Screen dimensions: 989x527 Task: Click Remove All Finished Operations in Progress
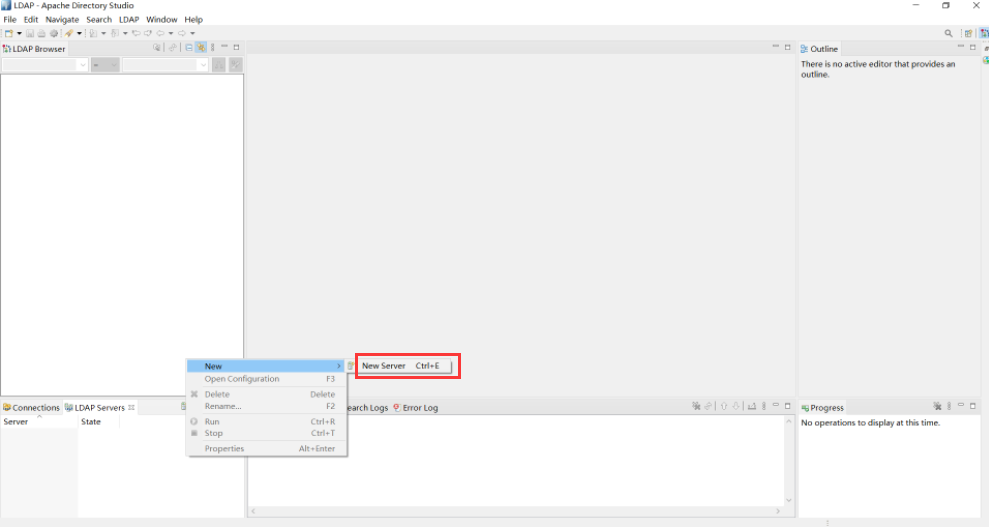coord(937,407)
